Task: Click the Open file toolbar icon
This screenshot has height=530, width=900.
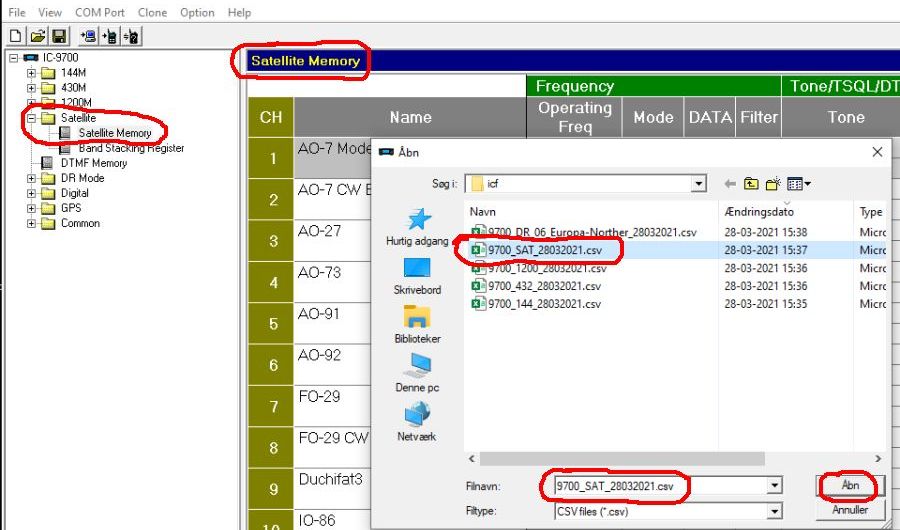Action: pos(37,36)
